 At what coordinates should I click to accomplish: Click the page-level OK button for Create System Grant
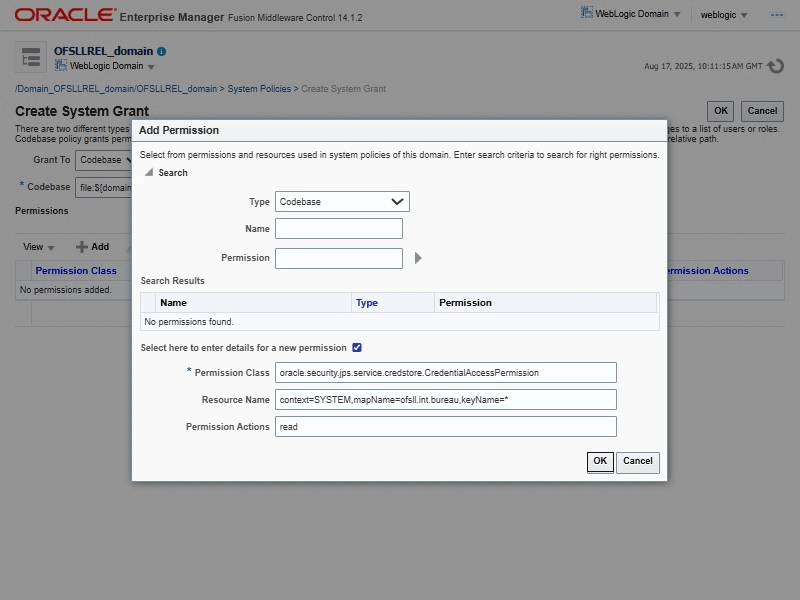pos(720,111)
